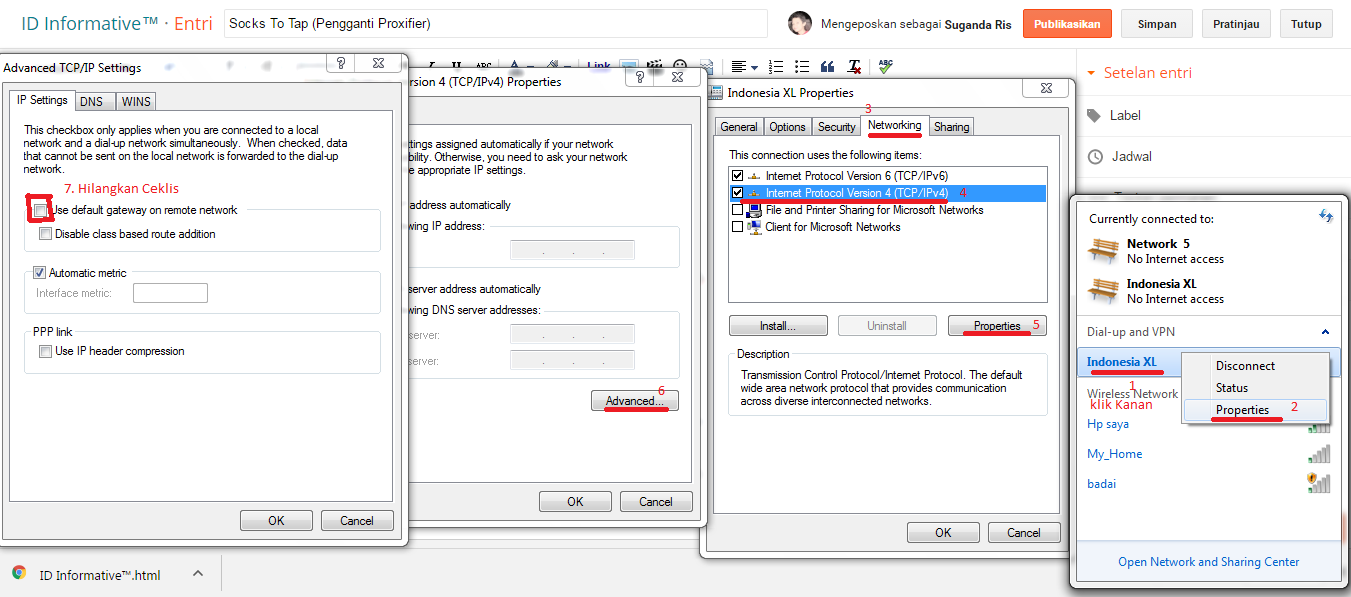The image size is (1351, 597).
Task: Click Properties button below the items list
Action: [x=997, y=326]
